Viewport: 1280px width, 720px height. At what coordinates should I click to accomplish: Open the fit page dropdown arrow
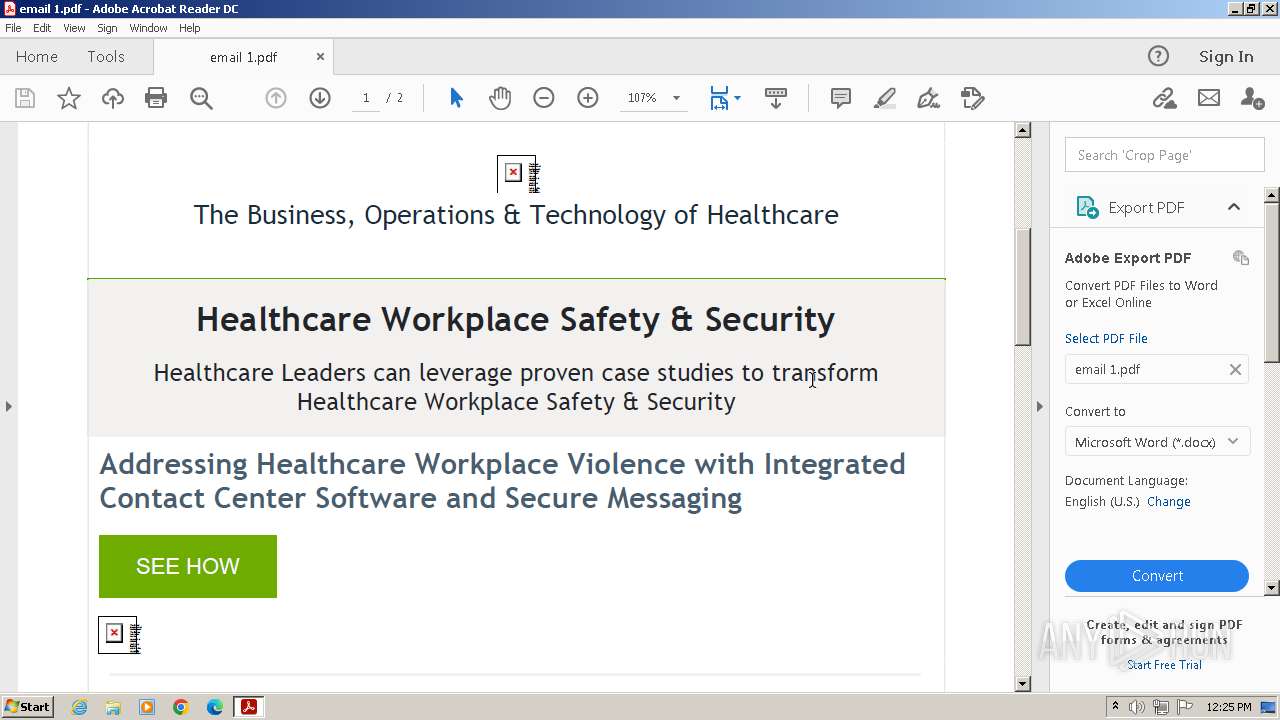pos(738,98)
